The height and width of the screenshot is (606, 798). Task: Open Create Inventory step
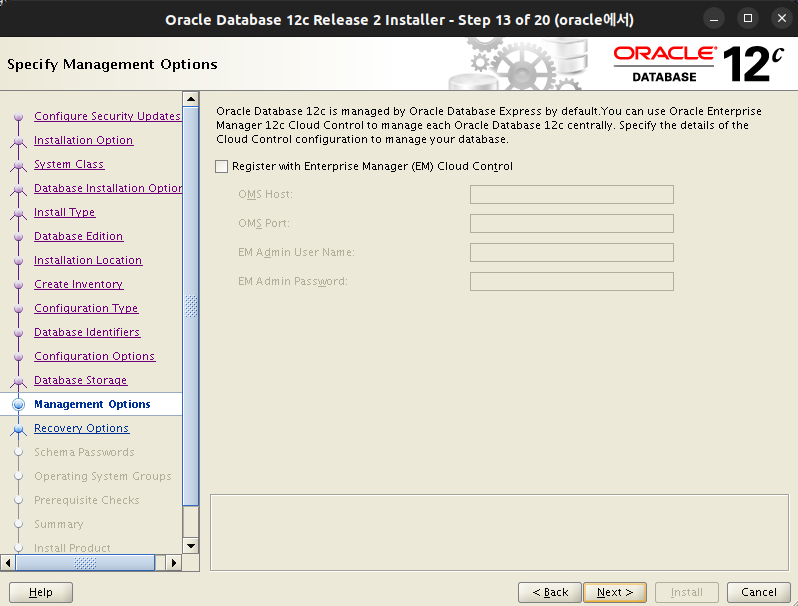[79, 284]
